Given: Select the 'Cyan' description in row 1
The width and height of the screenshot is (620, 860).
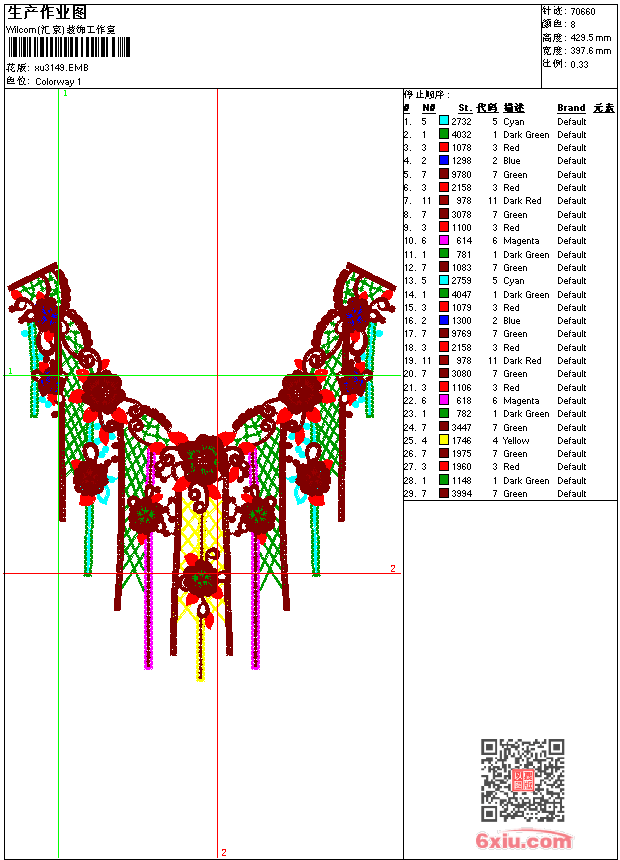Looking at the screenshot, I should [x=514, y=122].
